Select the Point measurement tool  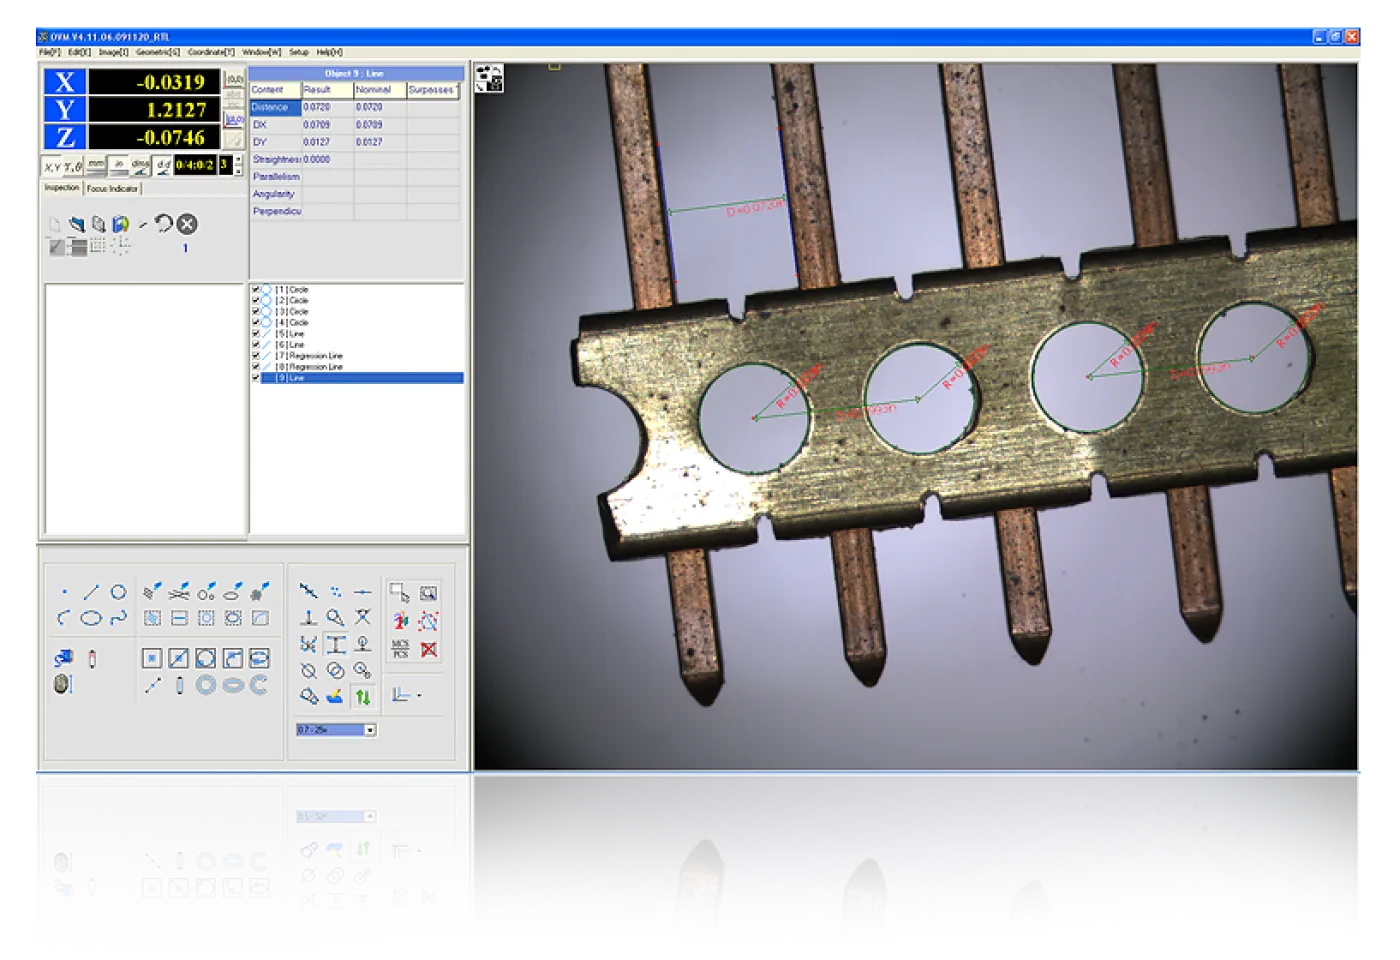click(x=65, y=592)
